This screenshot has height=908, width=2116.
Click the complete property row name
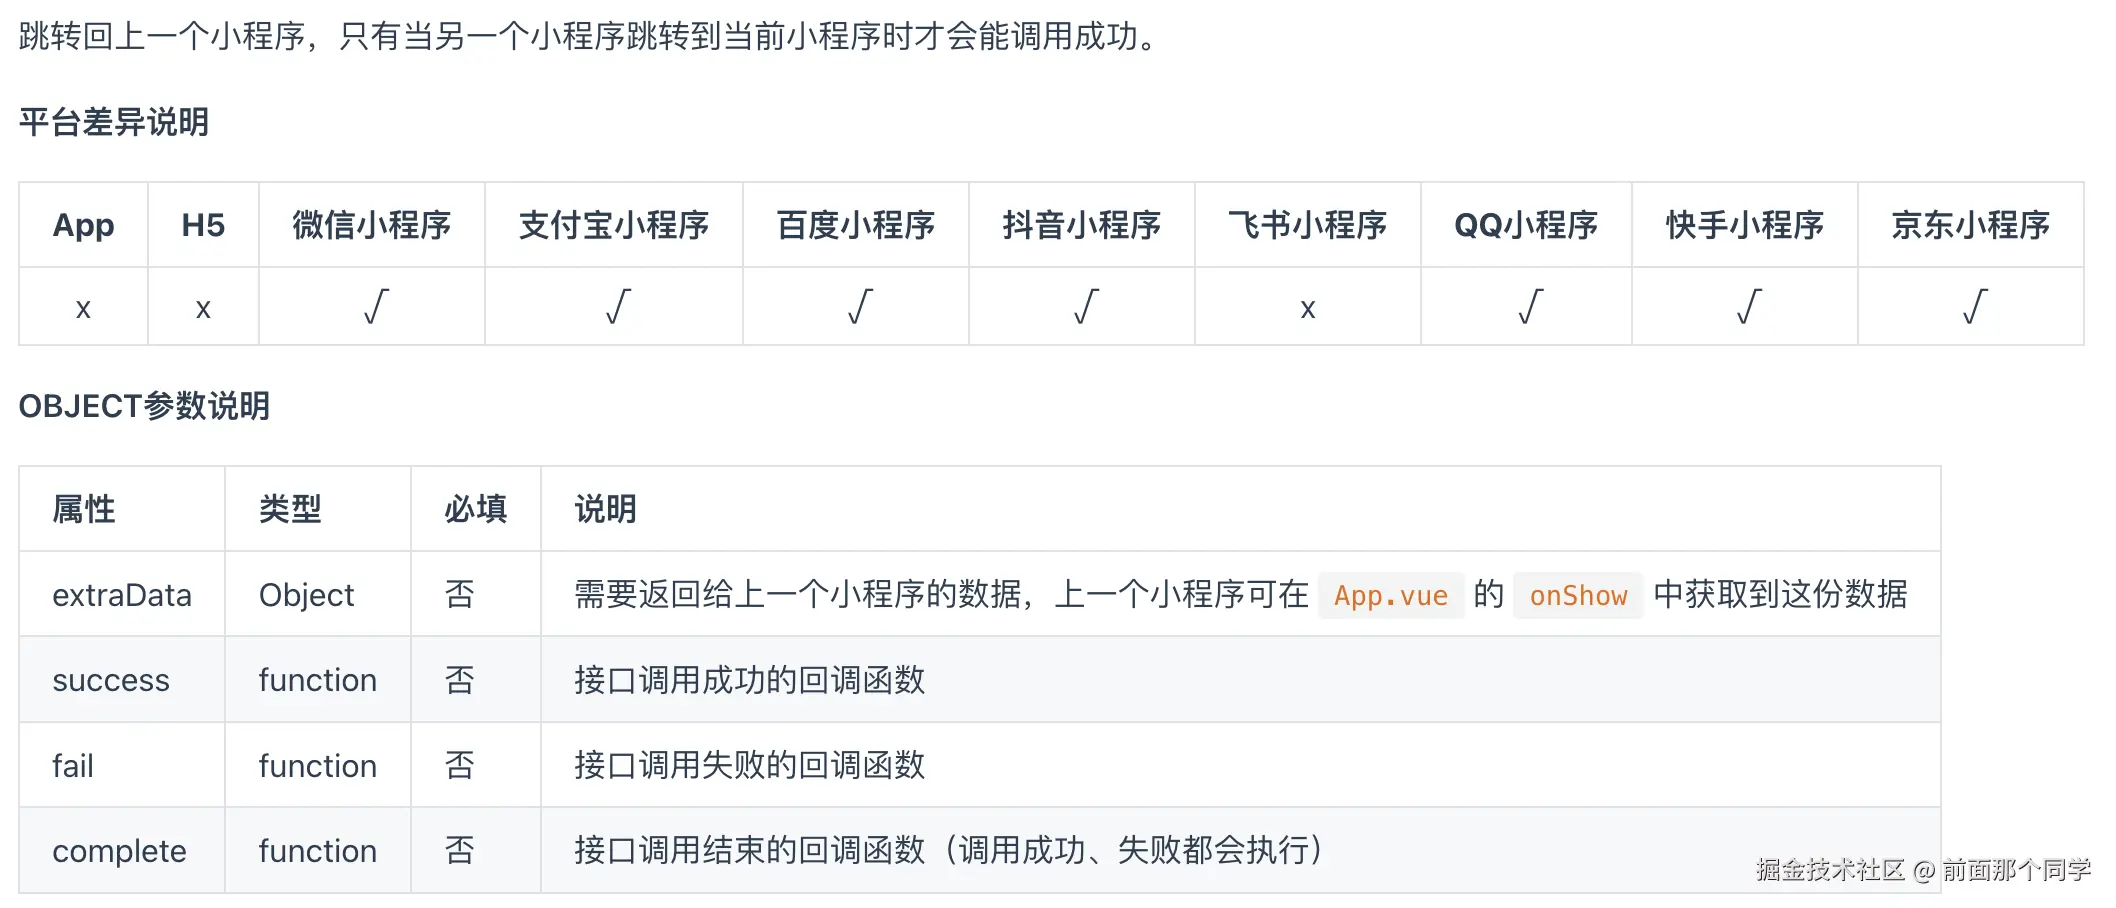click(x=119, y=851)
